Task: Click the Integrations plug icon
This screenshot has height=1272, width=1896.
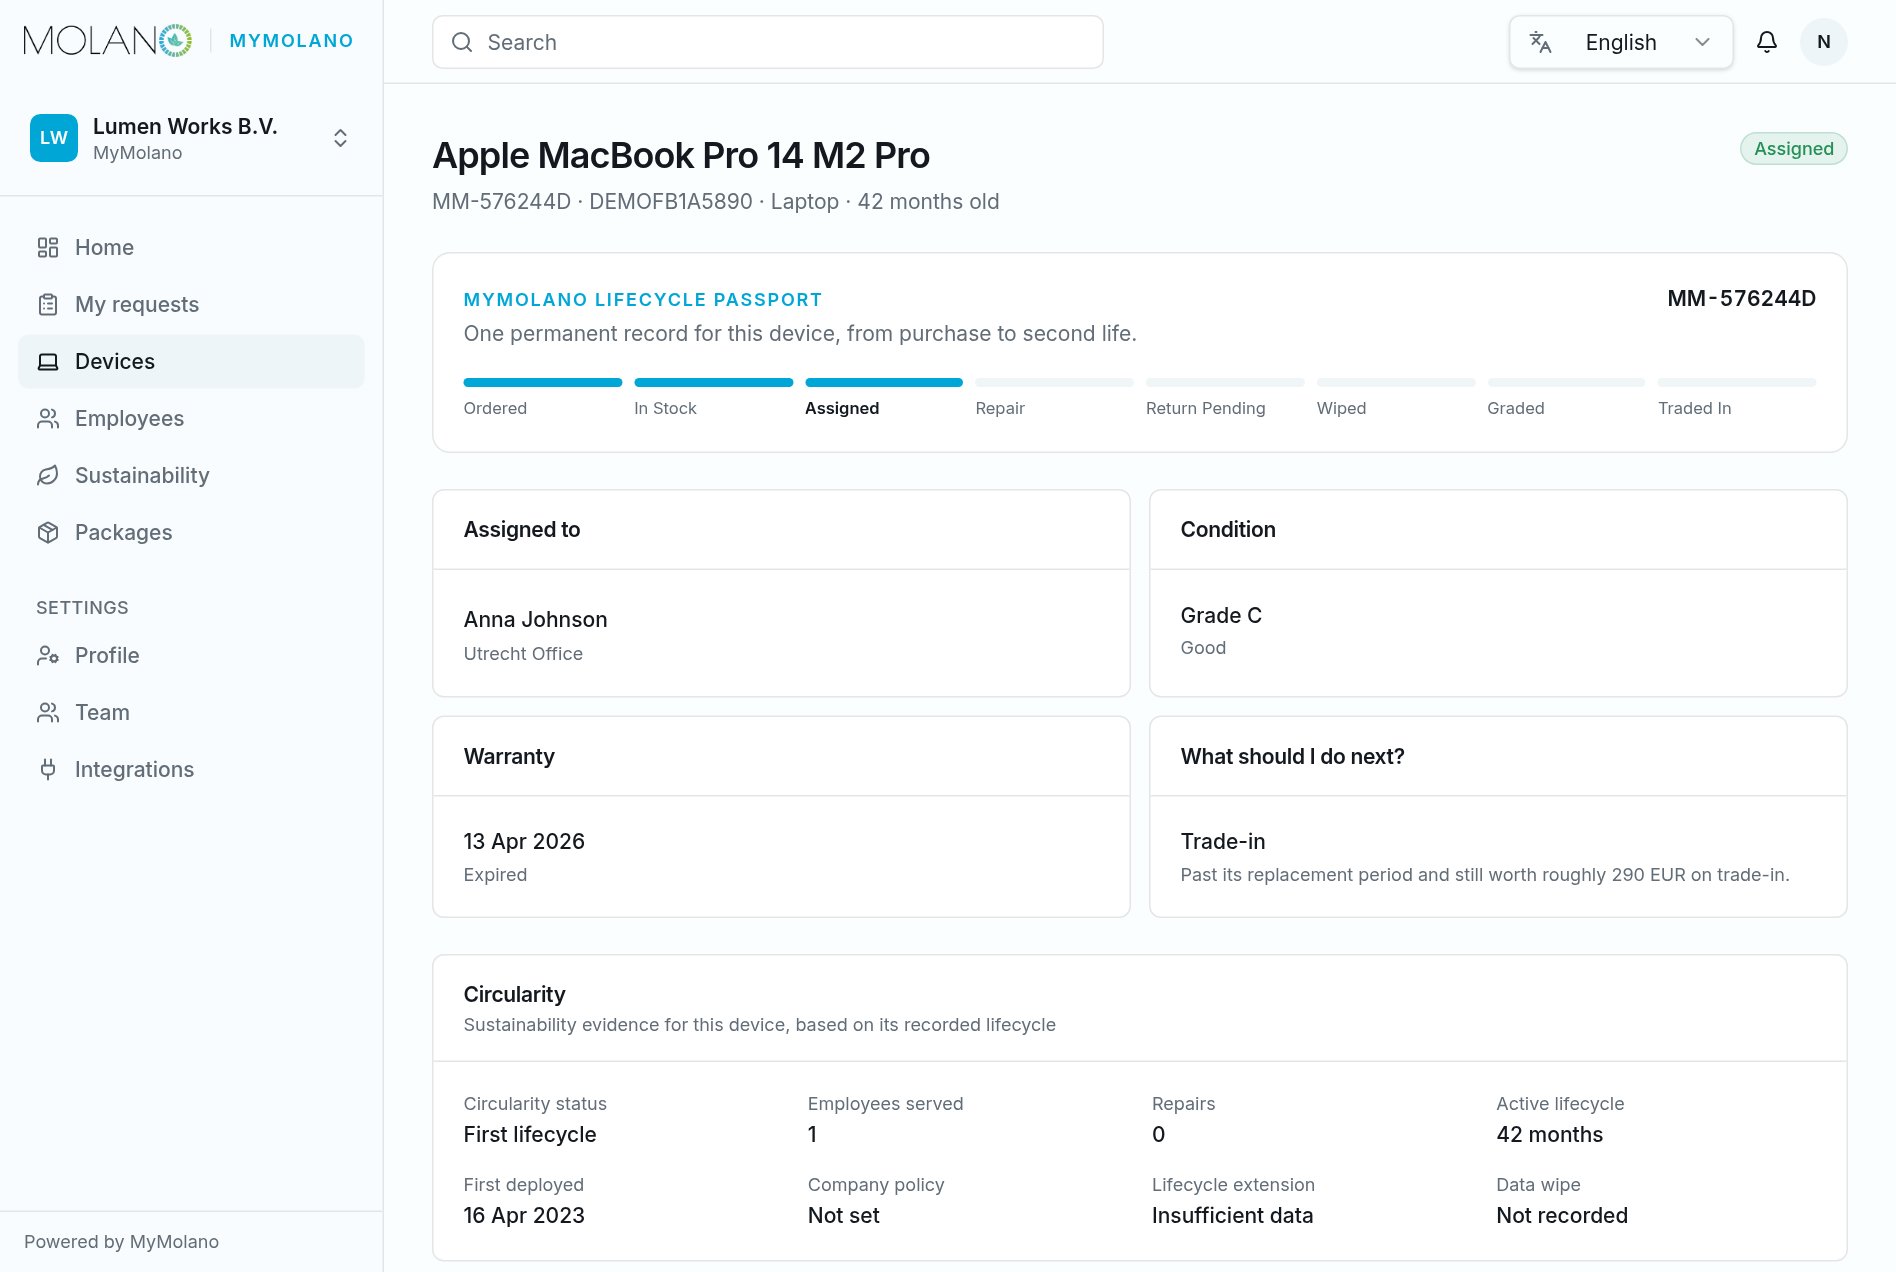Action: 48,769
